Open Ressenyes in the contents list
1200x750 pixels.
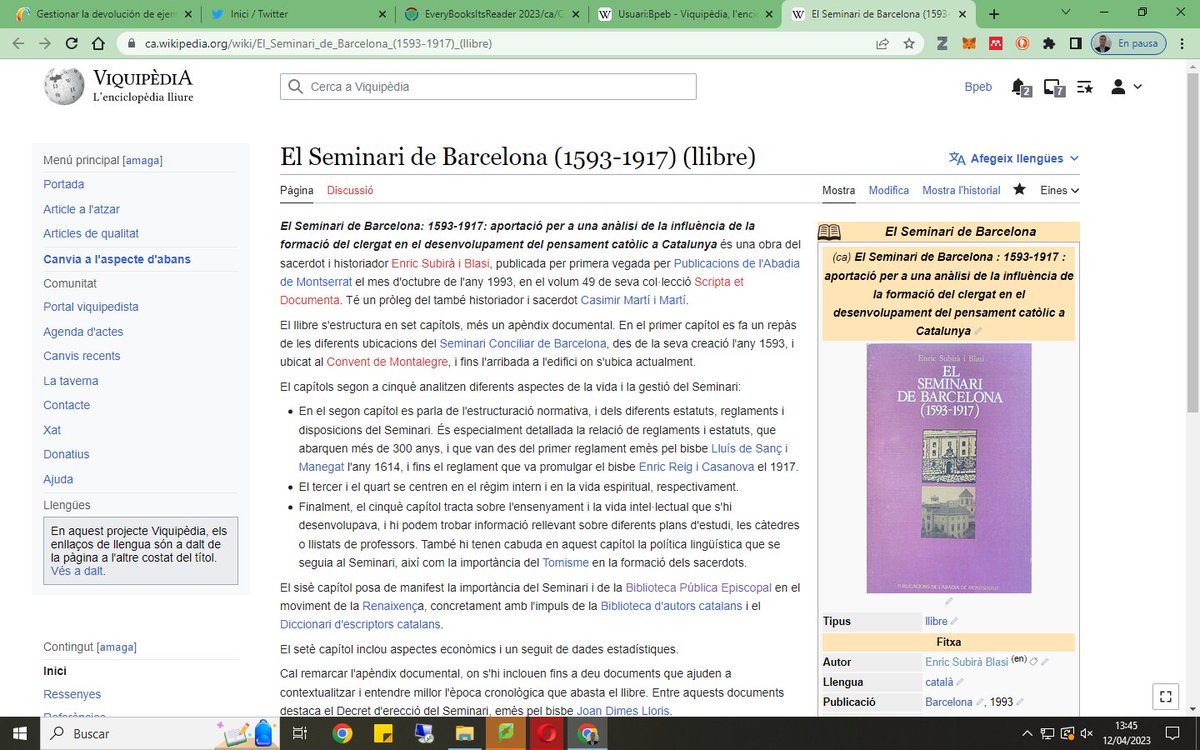(x=72, y=694)
